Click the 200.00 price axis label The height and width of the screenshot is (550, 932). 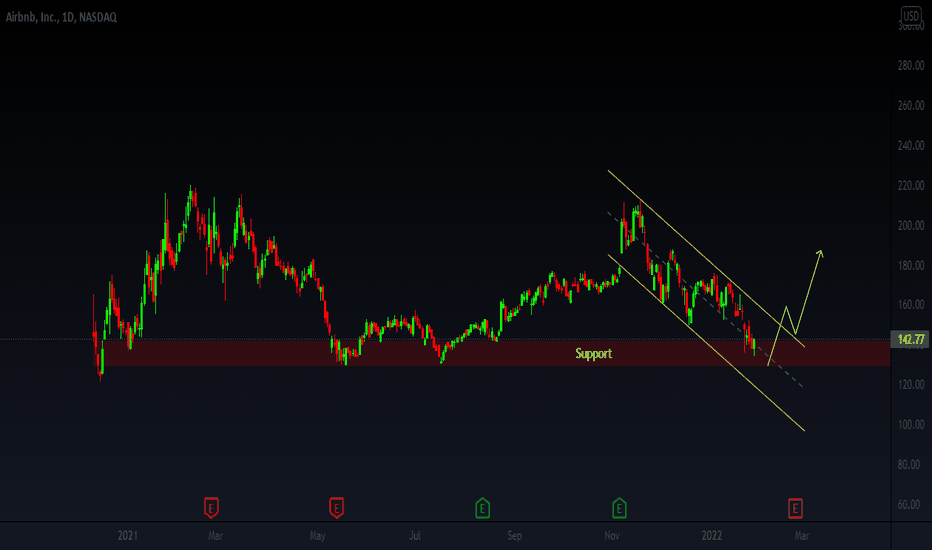click(x=911, y=225)
